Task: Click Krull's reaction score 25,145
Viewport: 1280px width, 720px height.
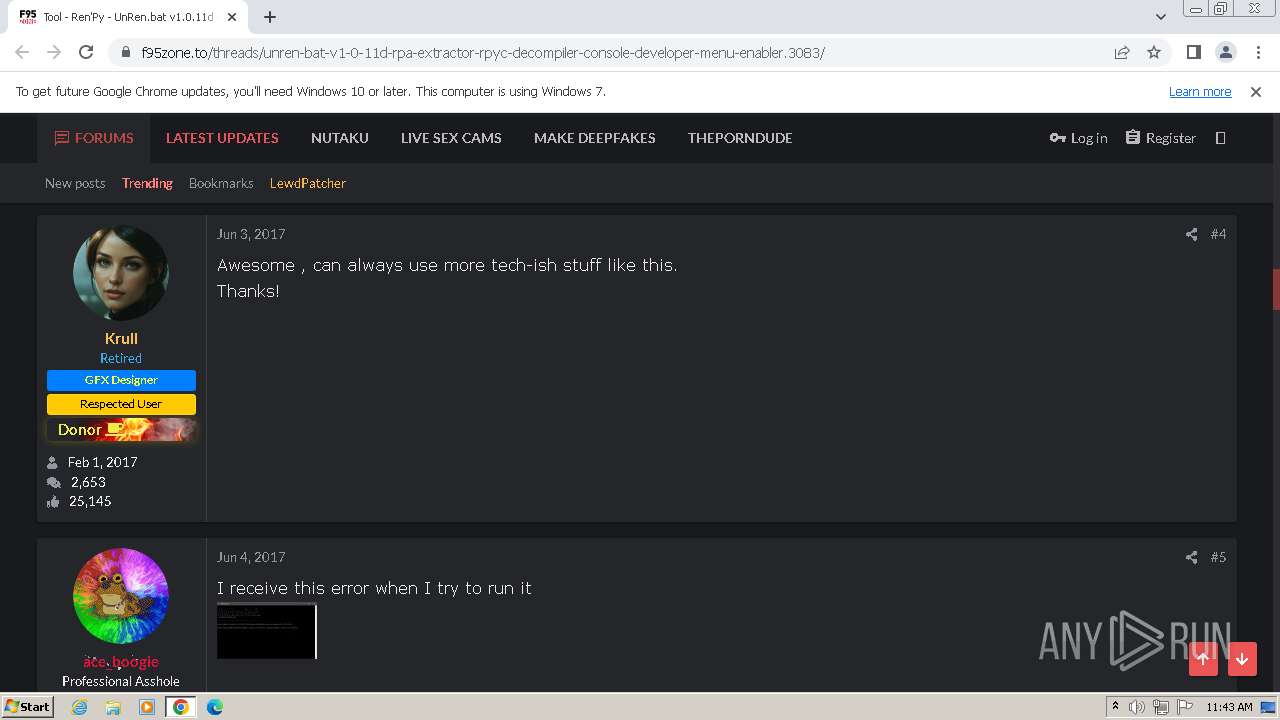Action: coord(90,501)
